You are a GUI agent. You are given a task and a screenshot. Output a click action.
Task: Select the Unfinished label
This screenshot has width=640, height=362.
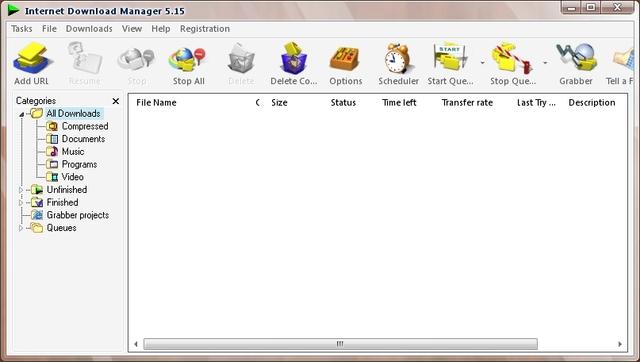[x=67, y=189]
